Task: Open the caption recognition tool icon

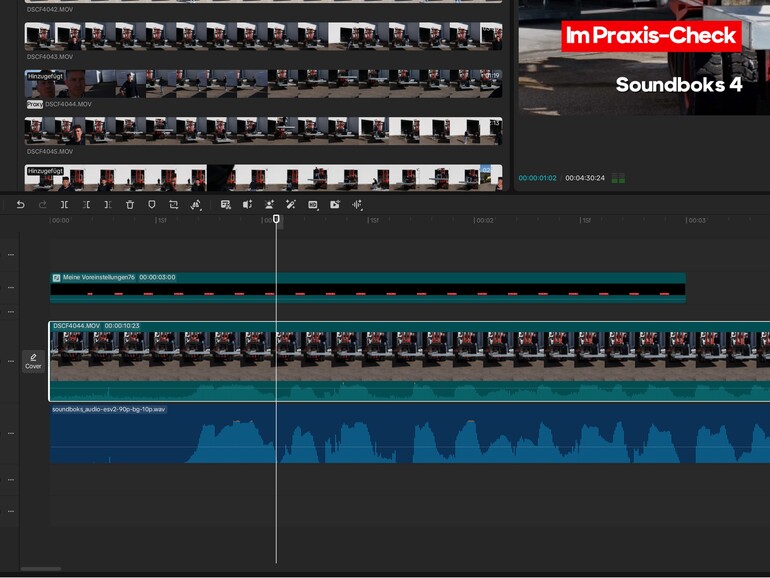Action: pos(226,205)
